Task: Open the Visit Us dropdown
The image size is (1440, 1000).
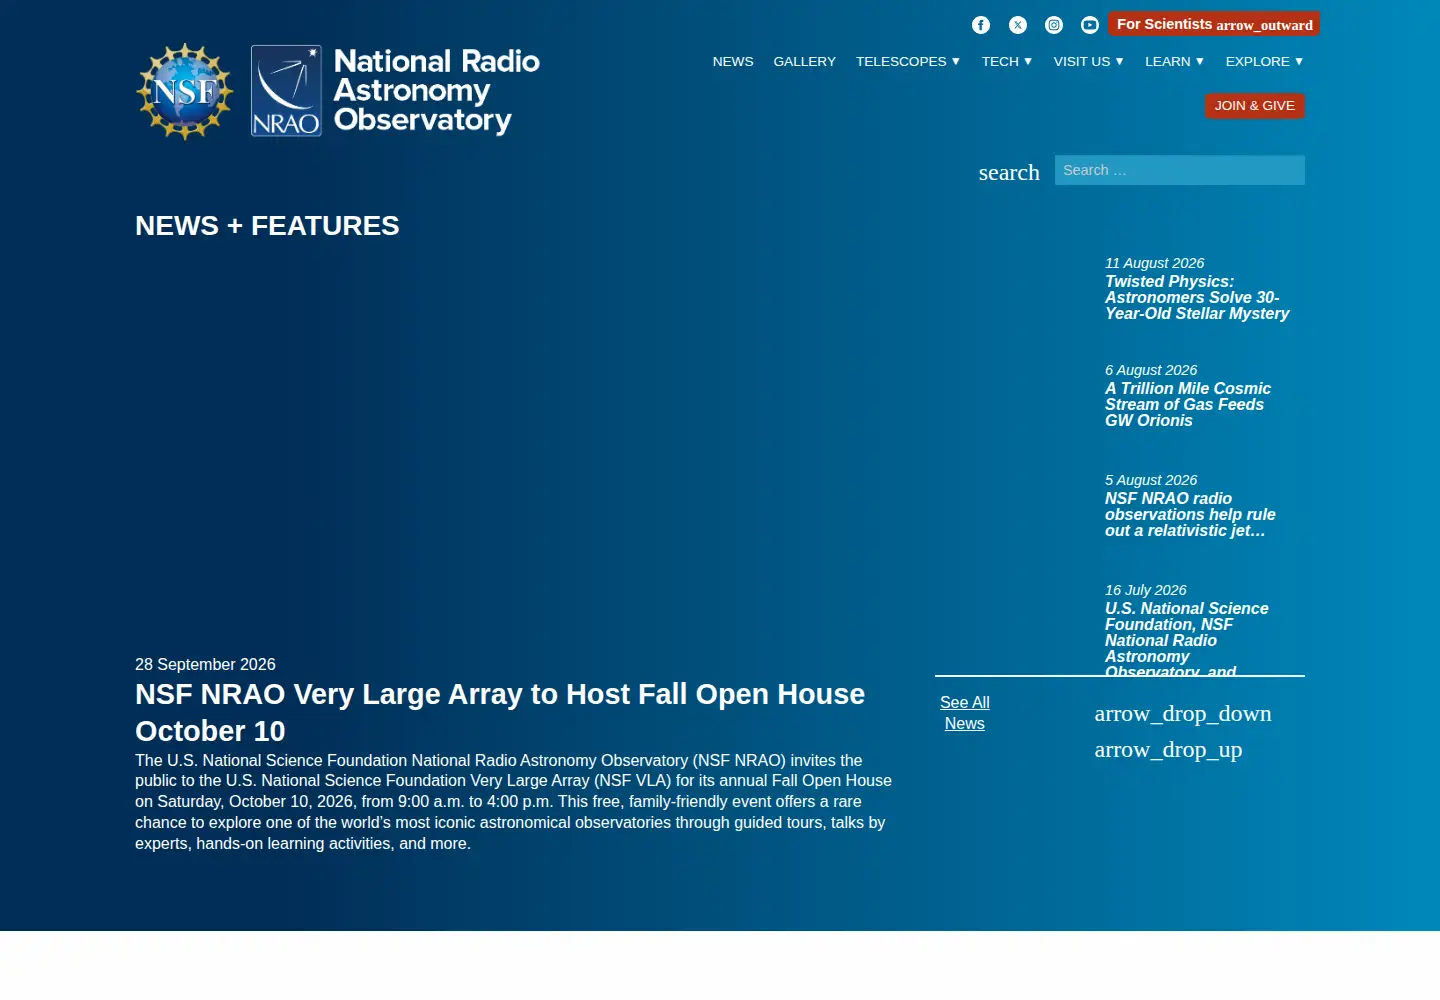Action: 1089,62
